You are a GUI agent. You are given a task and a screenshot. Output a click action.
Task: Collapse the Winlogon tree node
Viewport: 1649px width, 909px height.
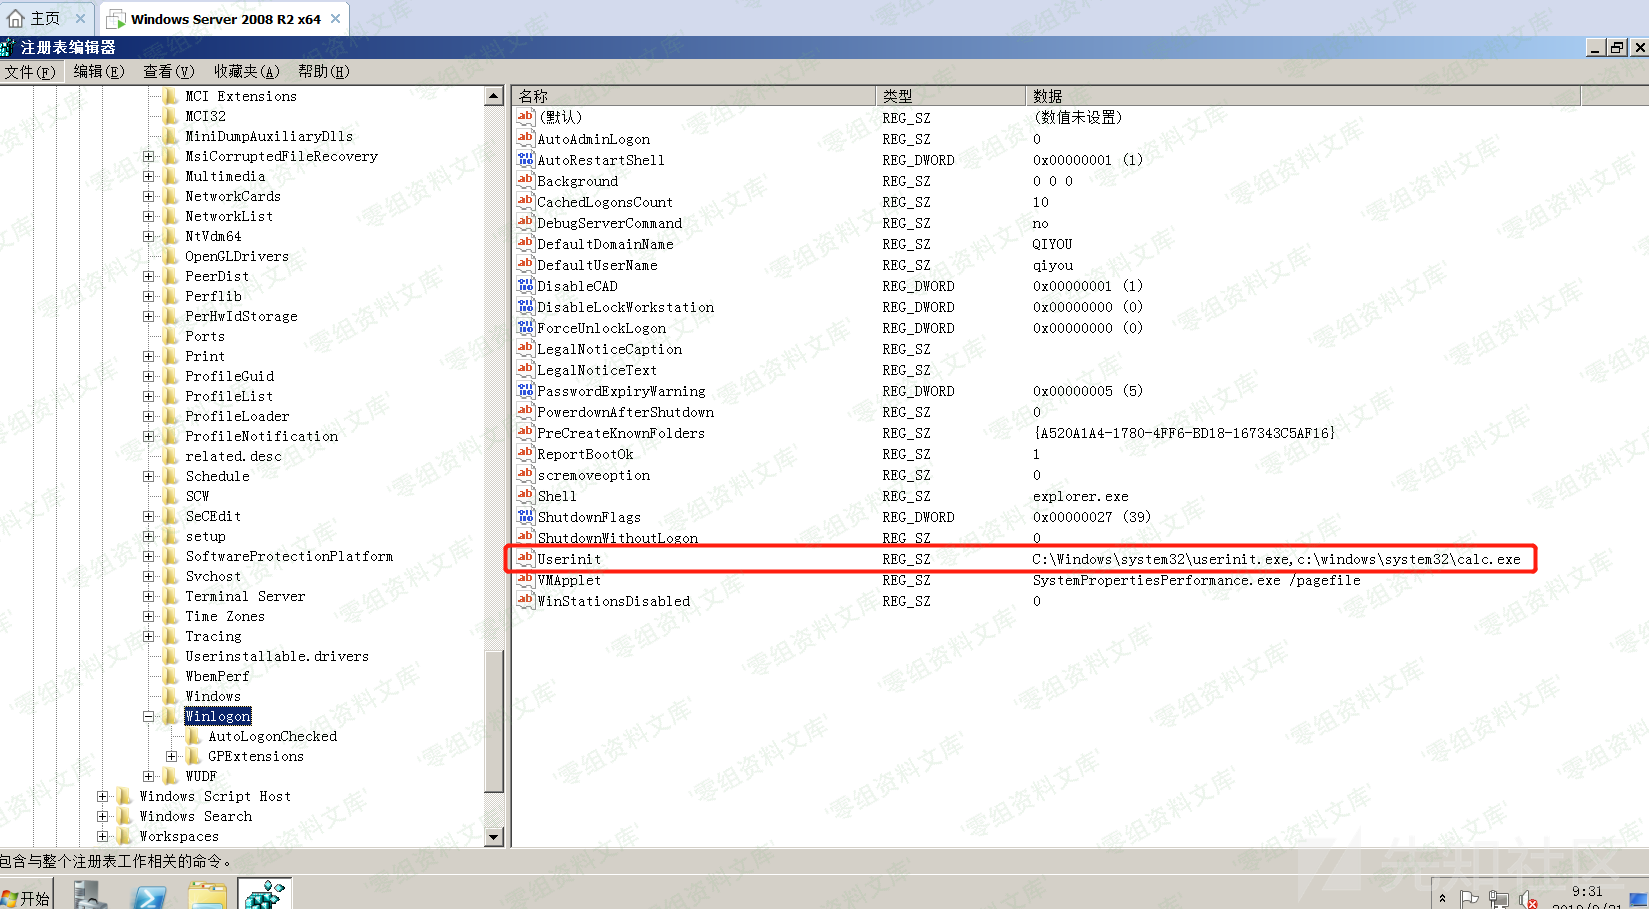tap(148, 716)
